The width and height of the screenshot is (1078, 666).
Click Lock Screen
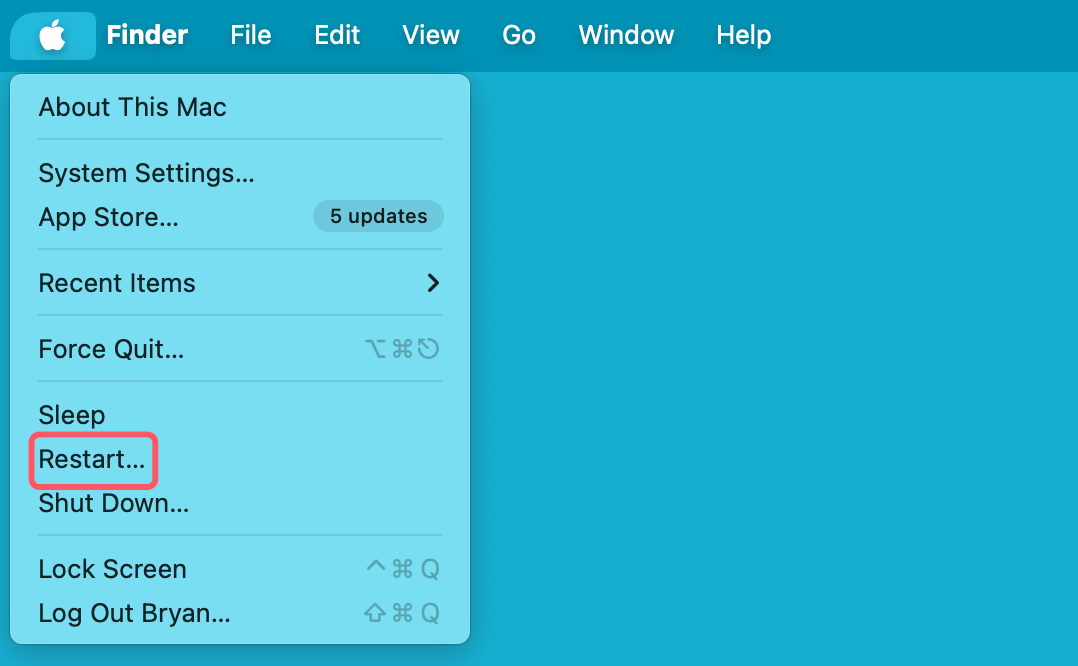click(112, 569)
